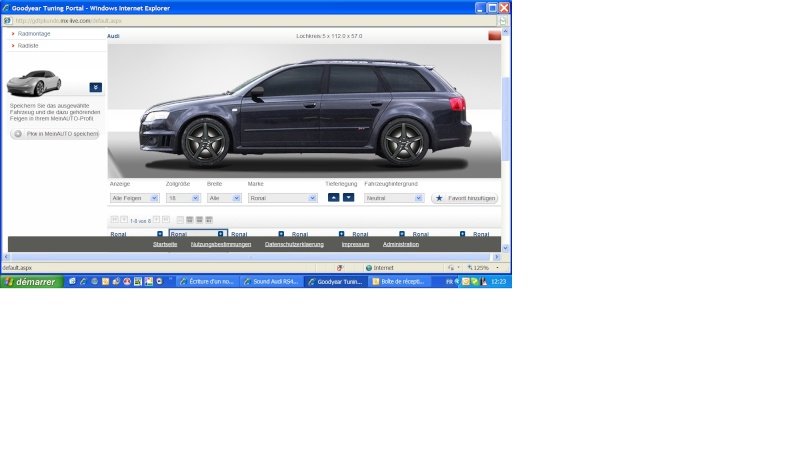Go to first page of wheel results
Viewport: 800px width, 450px height.
(x=114, y=219)
